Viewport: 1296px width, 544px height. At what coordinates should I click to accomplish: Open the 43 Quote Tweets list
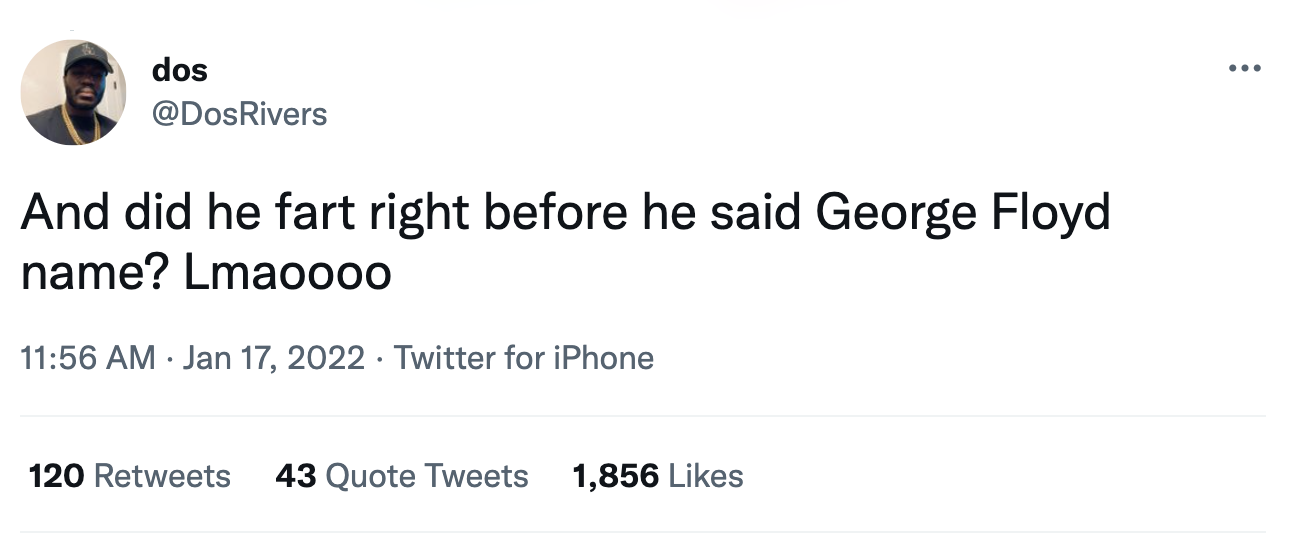click(401, 476)
